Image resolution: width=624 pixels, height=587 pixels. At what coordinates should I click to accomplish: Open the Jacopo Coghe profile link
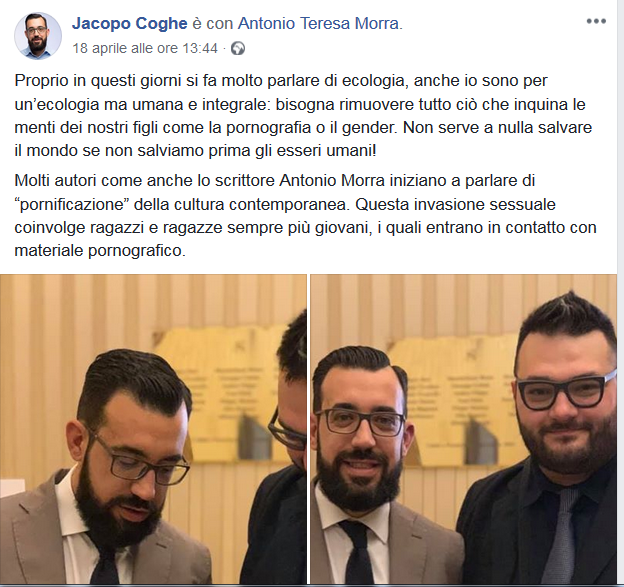coord(129,23)
